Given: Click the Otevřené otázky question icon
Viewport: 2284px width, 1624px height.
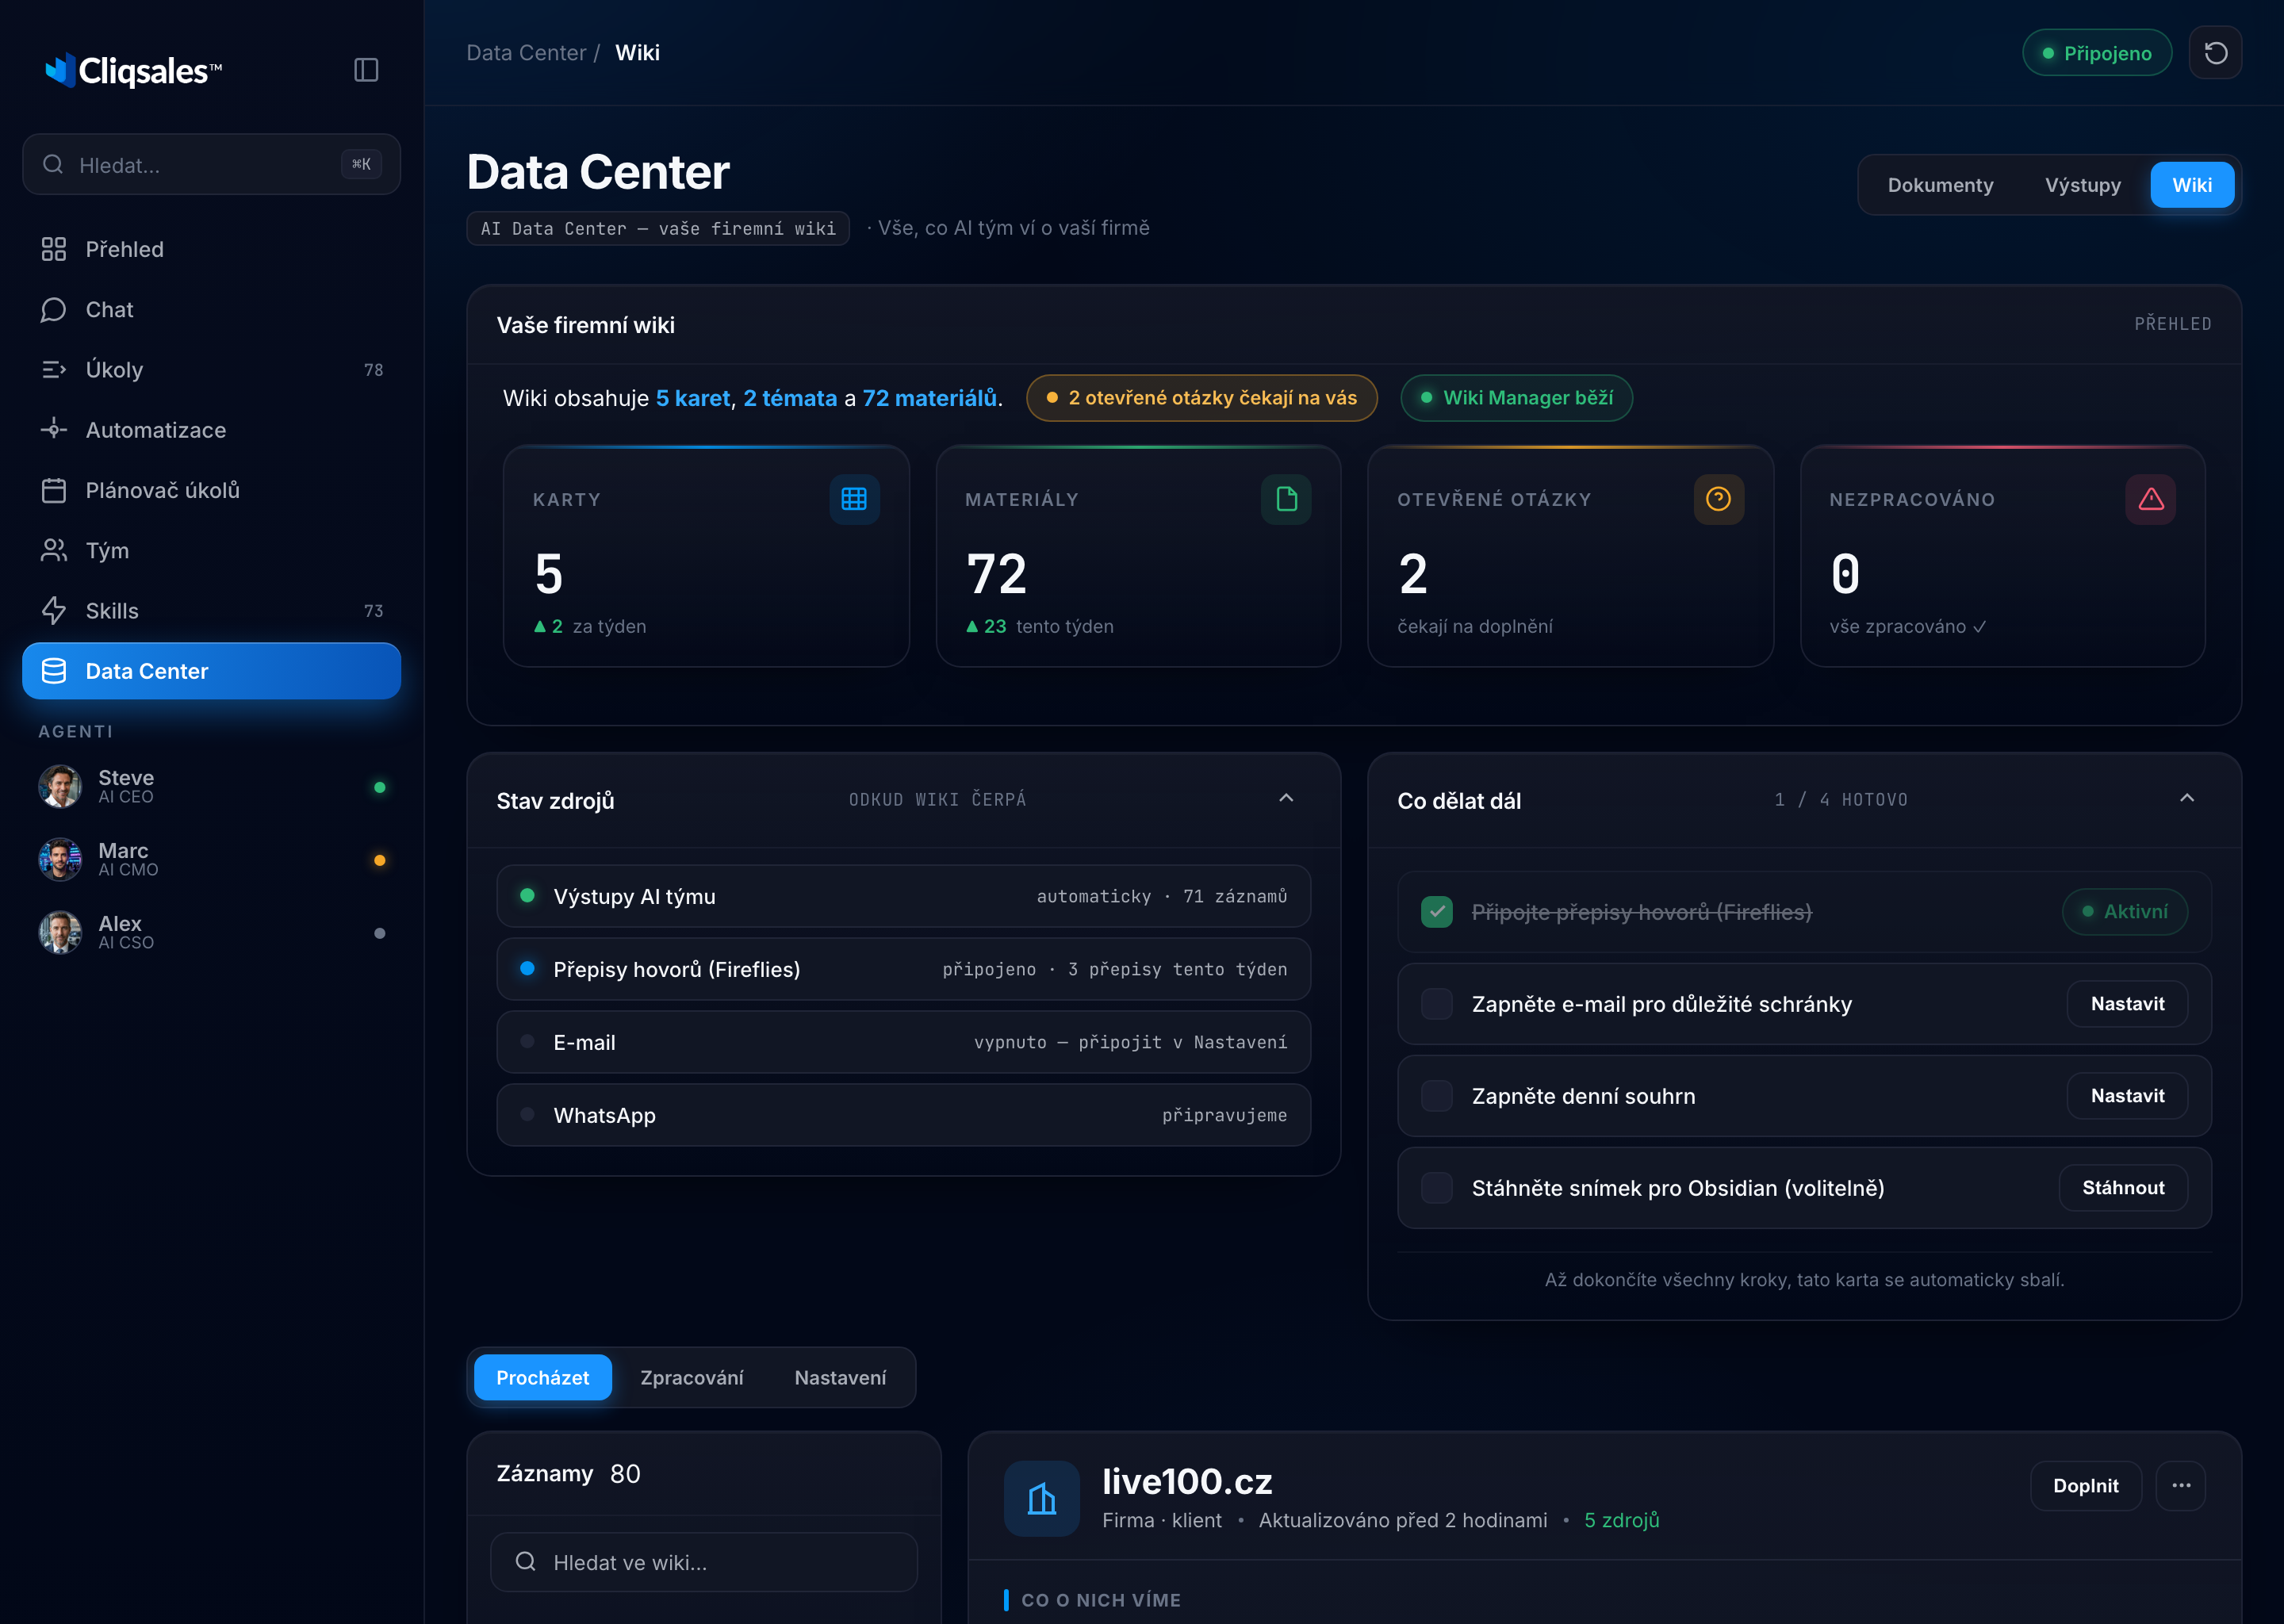Looking at the screenshot, I should tap(1718, 499).
